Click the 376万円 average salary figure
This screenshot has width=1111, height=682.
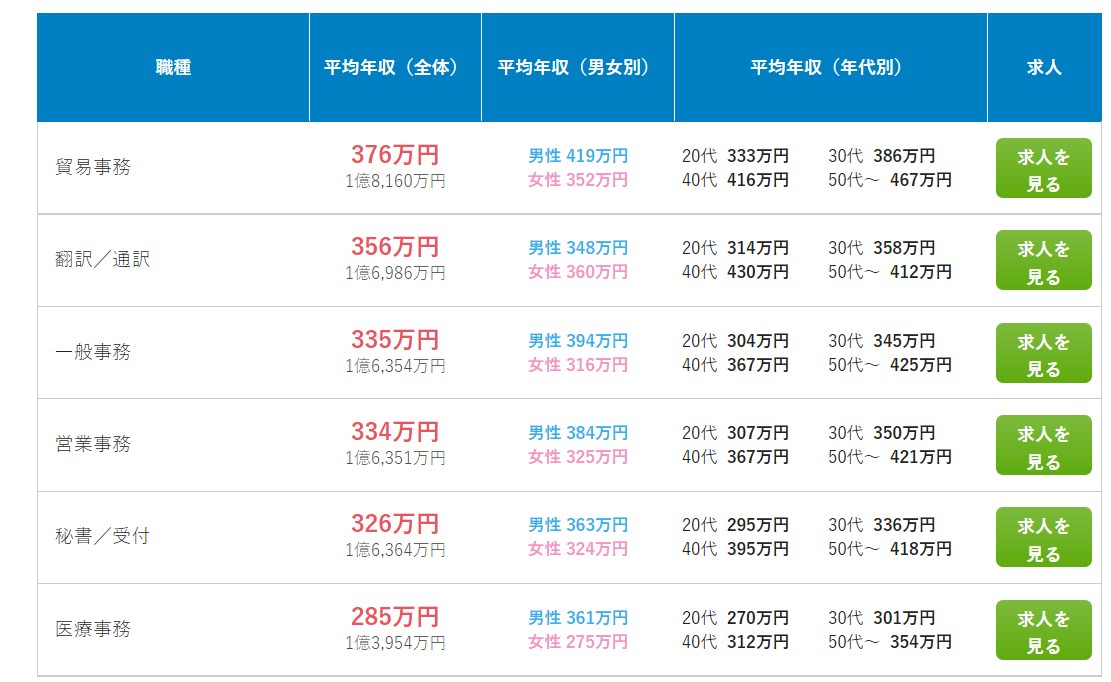click(395, 155)
